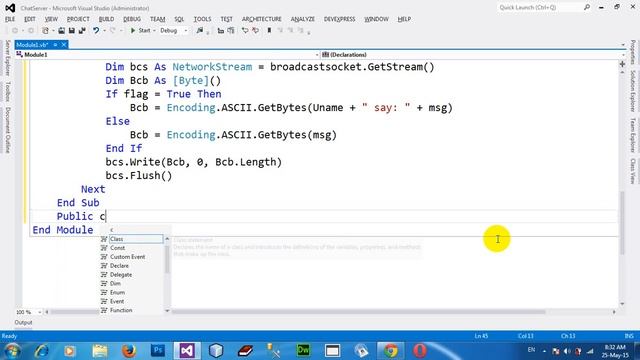Open the PROJECT menu
This screenshot has height=360, width=640.
point(78,19)
